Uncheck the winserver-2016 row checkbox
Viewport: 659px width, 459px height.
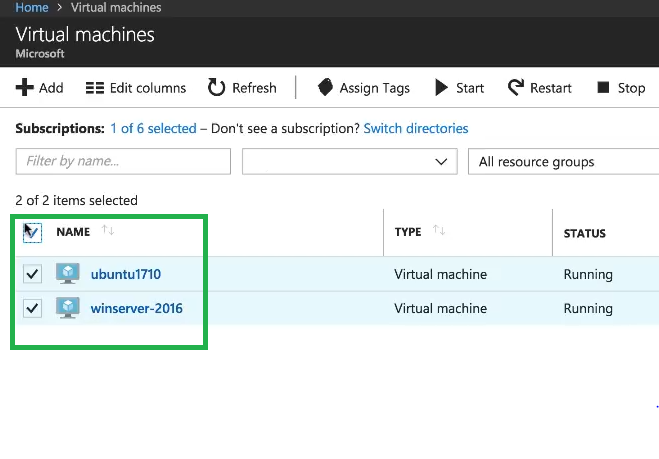coord(32,309)
